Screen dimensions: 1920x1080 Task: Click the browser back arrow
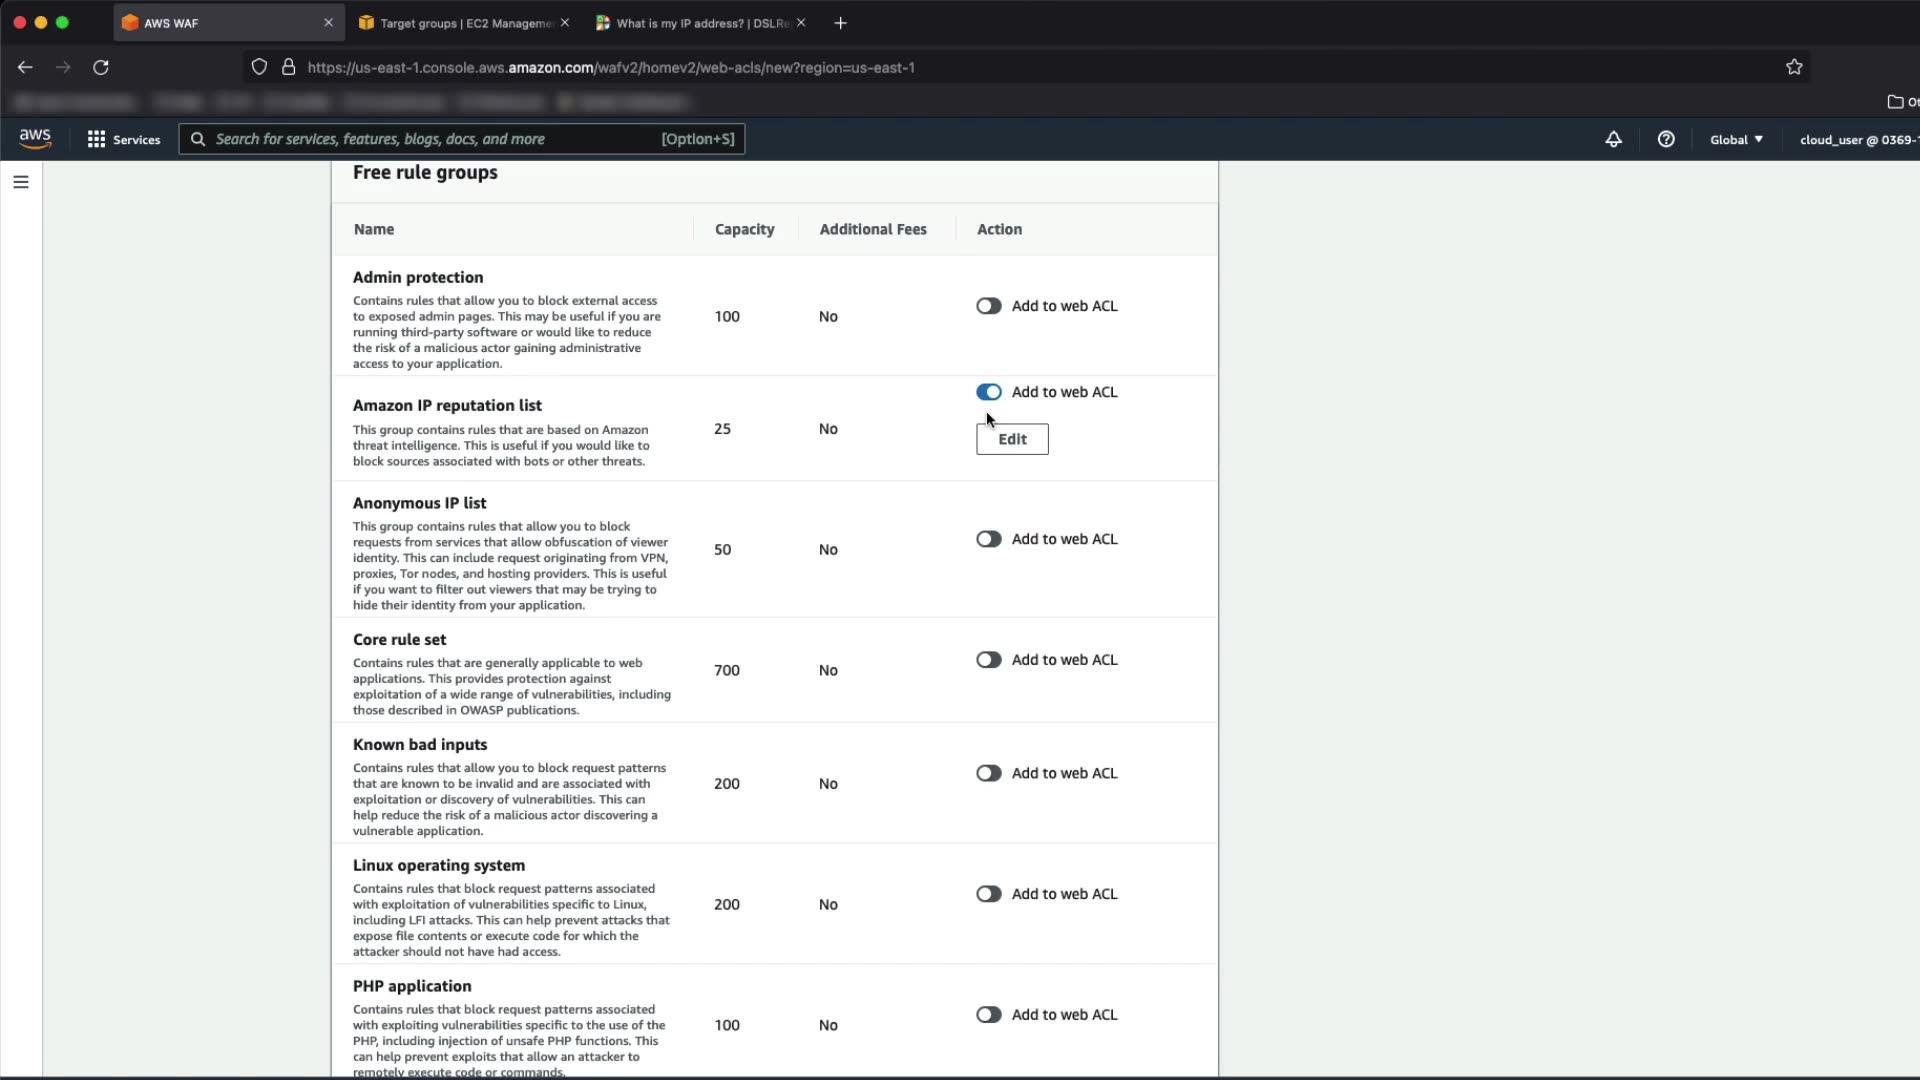25,67
